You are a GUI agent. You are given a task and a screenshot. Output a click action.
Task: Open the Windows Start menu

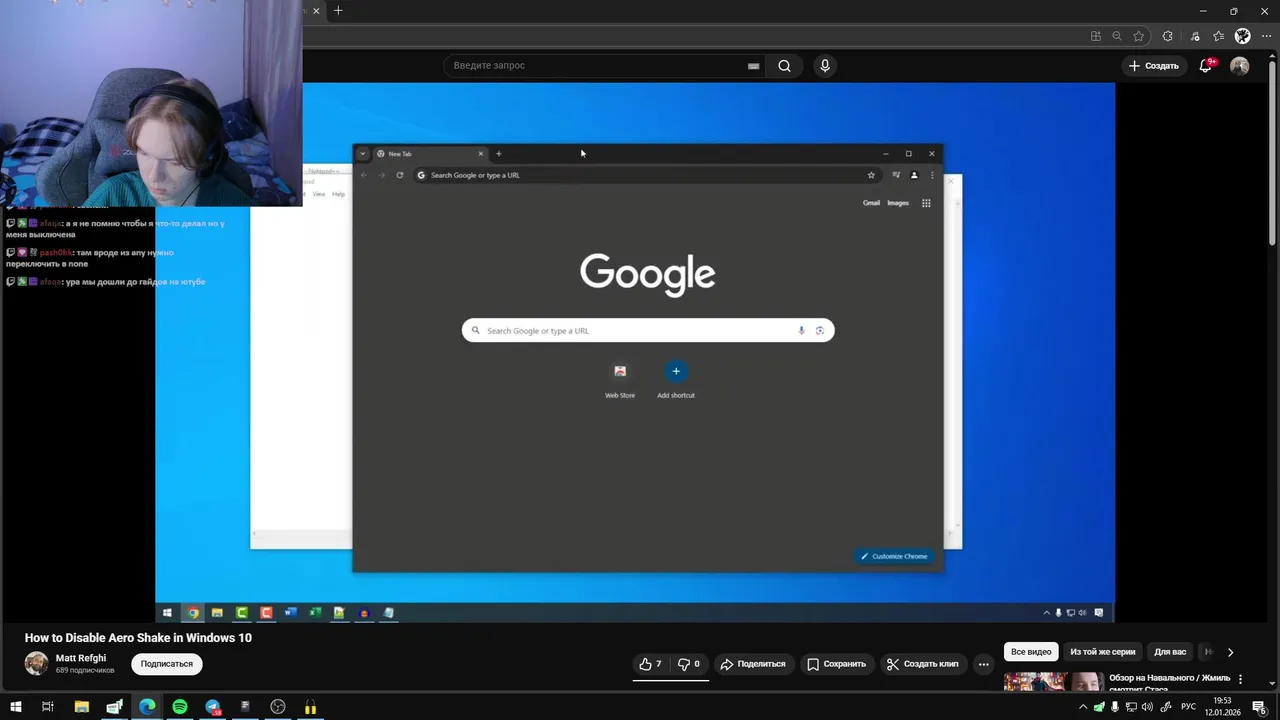pos(15,707)
